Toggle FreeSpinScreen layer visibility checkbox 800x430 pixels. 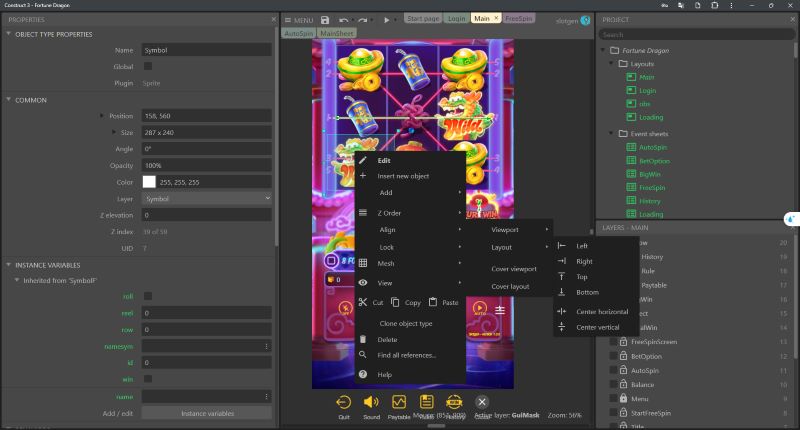click(x=613, y=341)
